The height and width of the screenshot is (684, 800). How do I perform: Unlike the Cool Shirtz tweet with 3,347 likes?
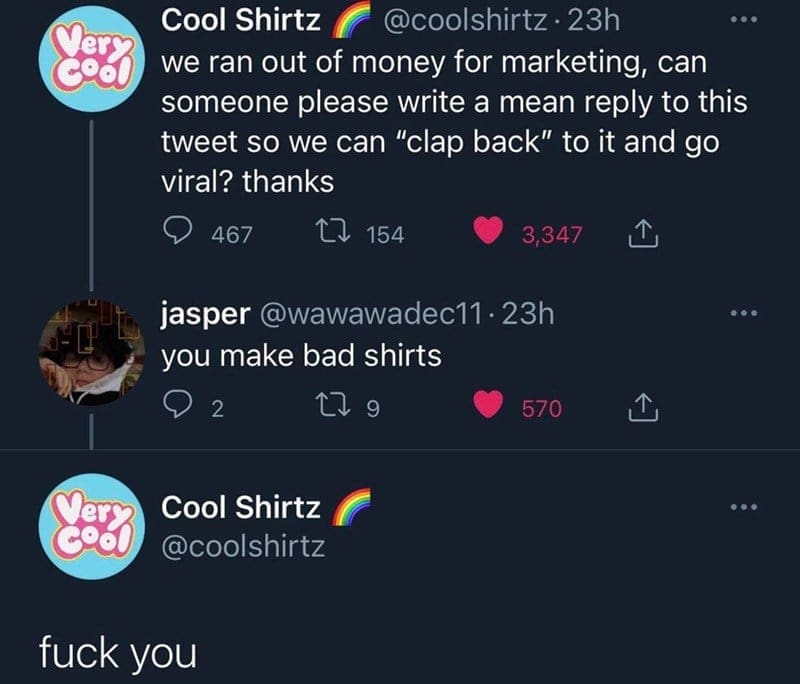488,231
